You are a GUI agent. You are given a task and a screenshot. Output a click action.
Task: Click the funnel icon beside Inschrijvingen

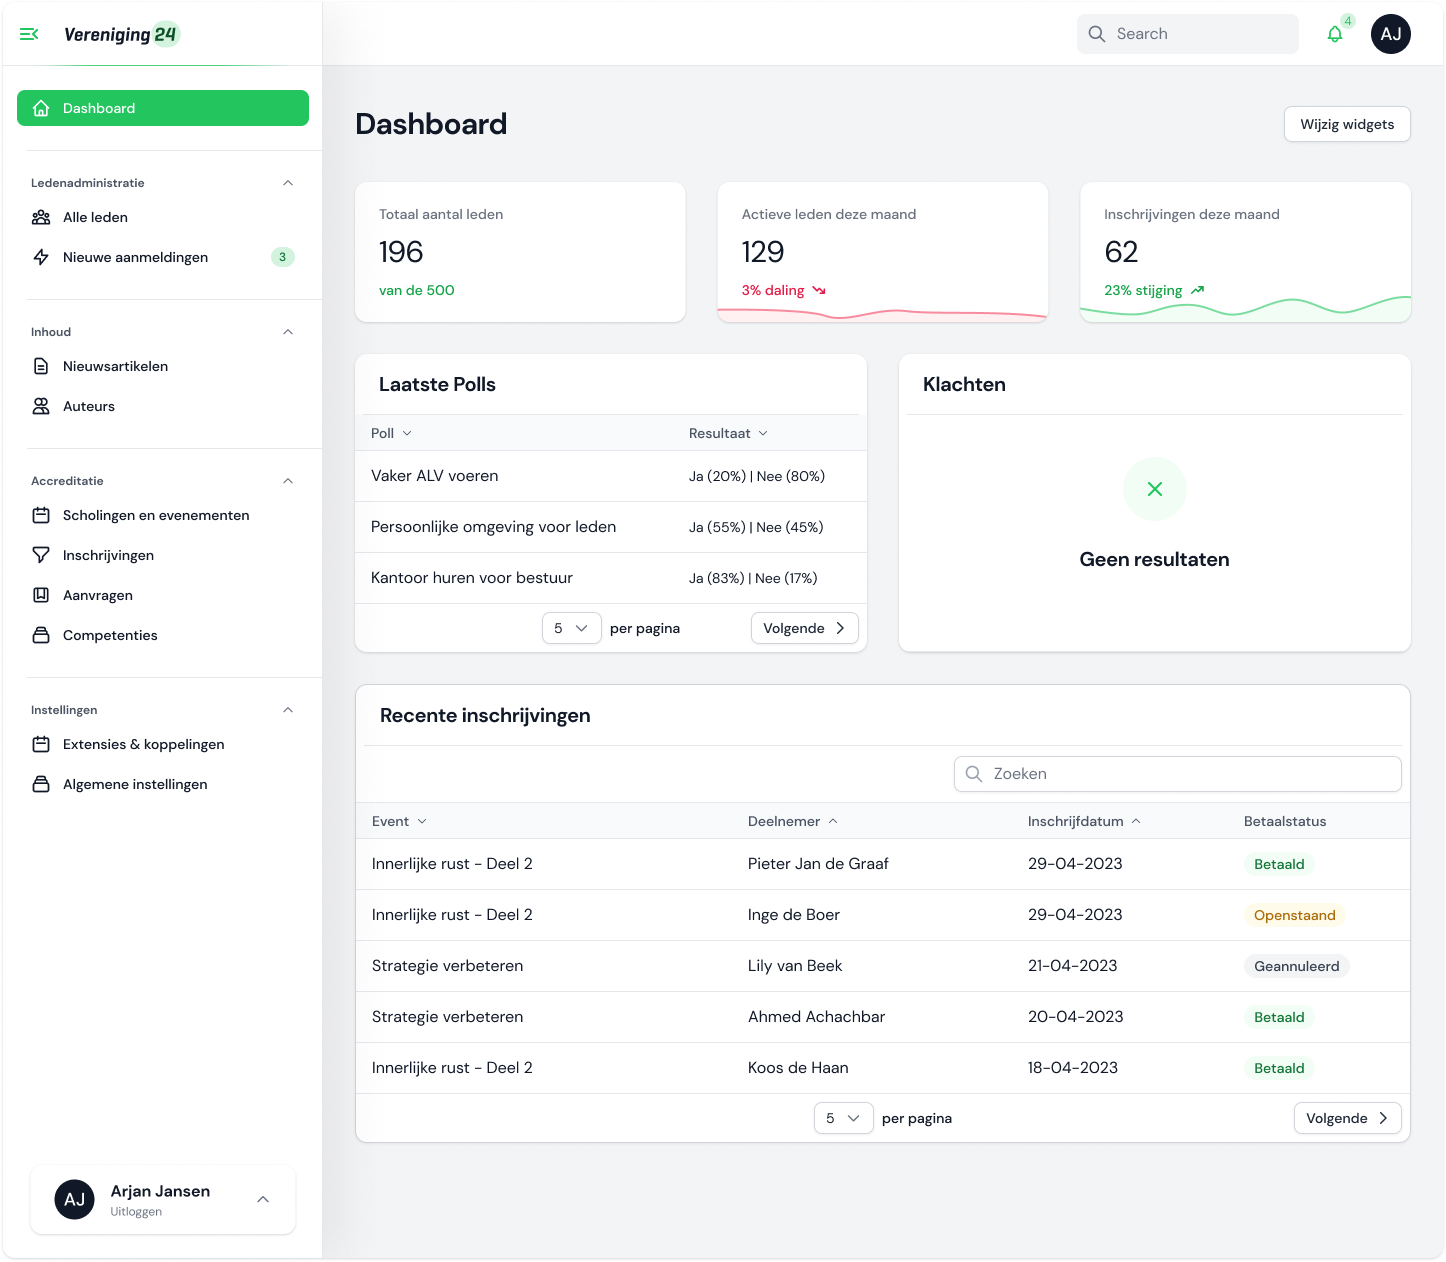[x=41, y=555]
